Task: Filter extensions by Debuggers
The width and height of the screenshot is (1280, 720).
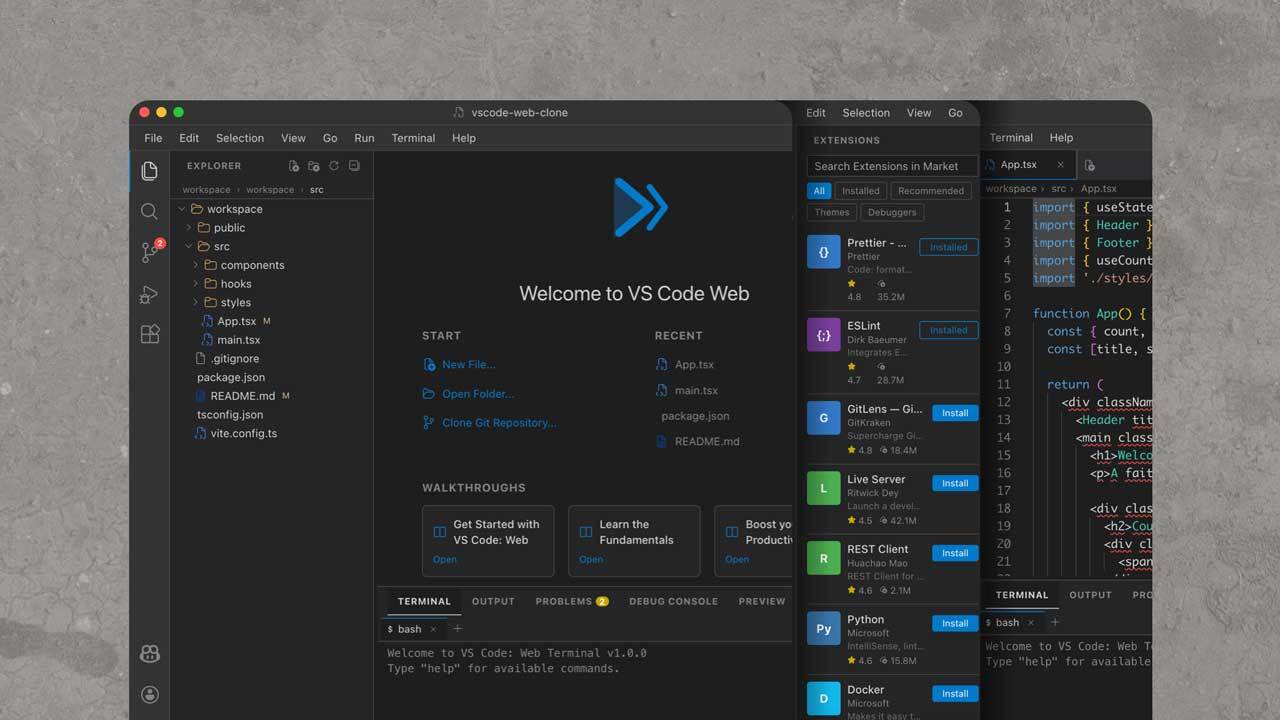Action: [x=892, y=212]
